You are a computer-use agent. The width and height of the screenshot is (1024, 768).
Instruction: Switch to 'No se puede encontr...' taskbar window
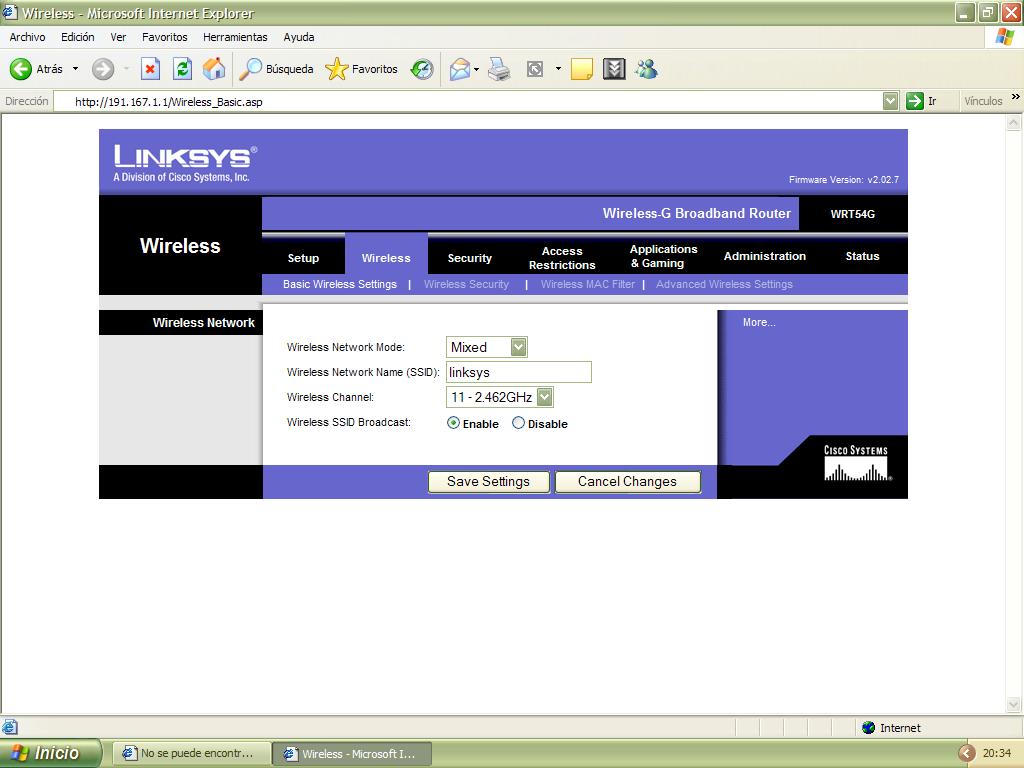[x=192, y=753]
